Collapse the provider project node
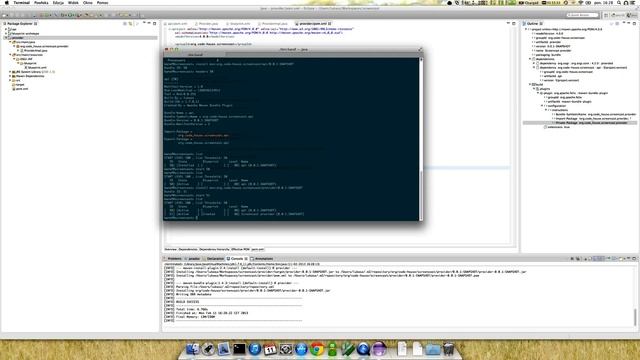The width and height of the screenshot is (640, 360). 6,38
